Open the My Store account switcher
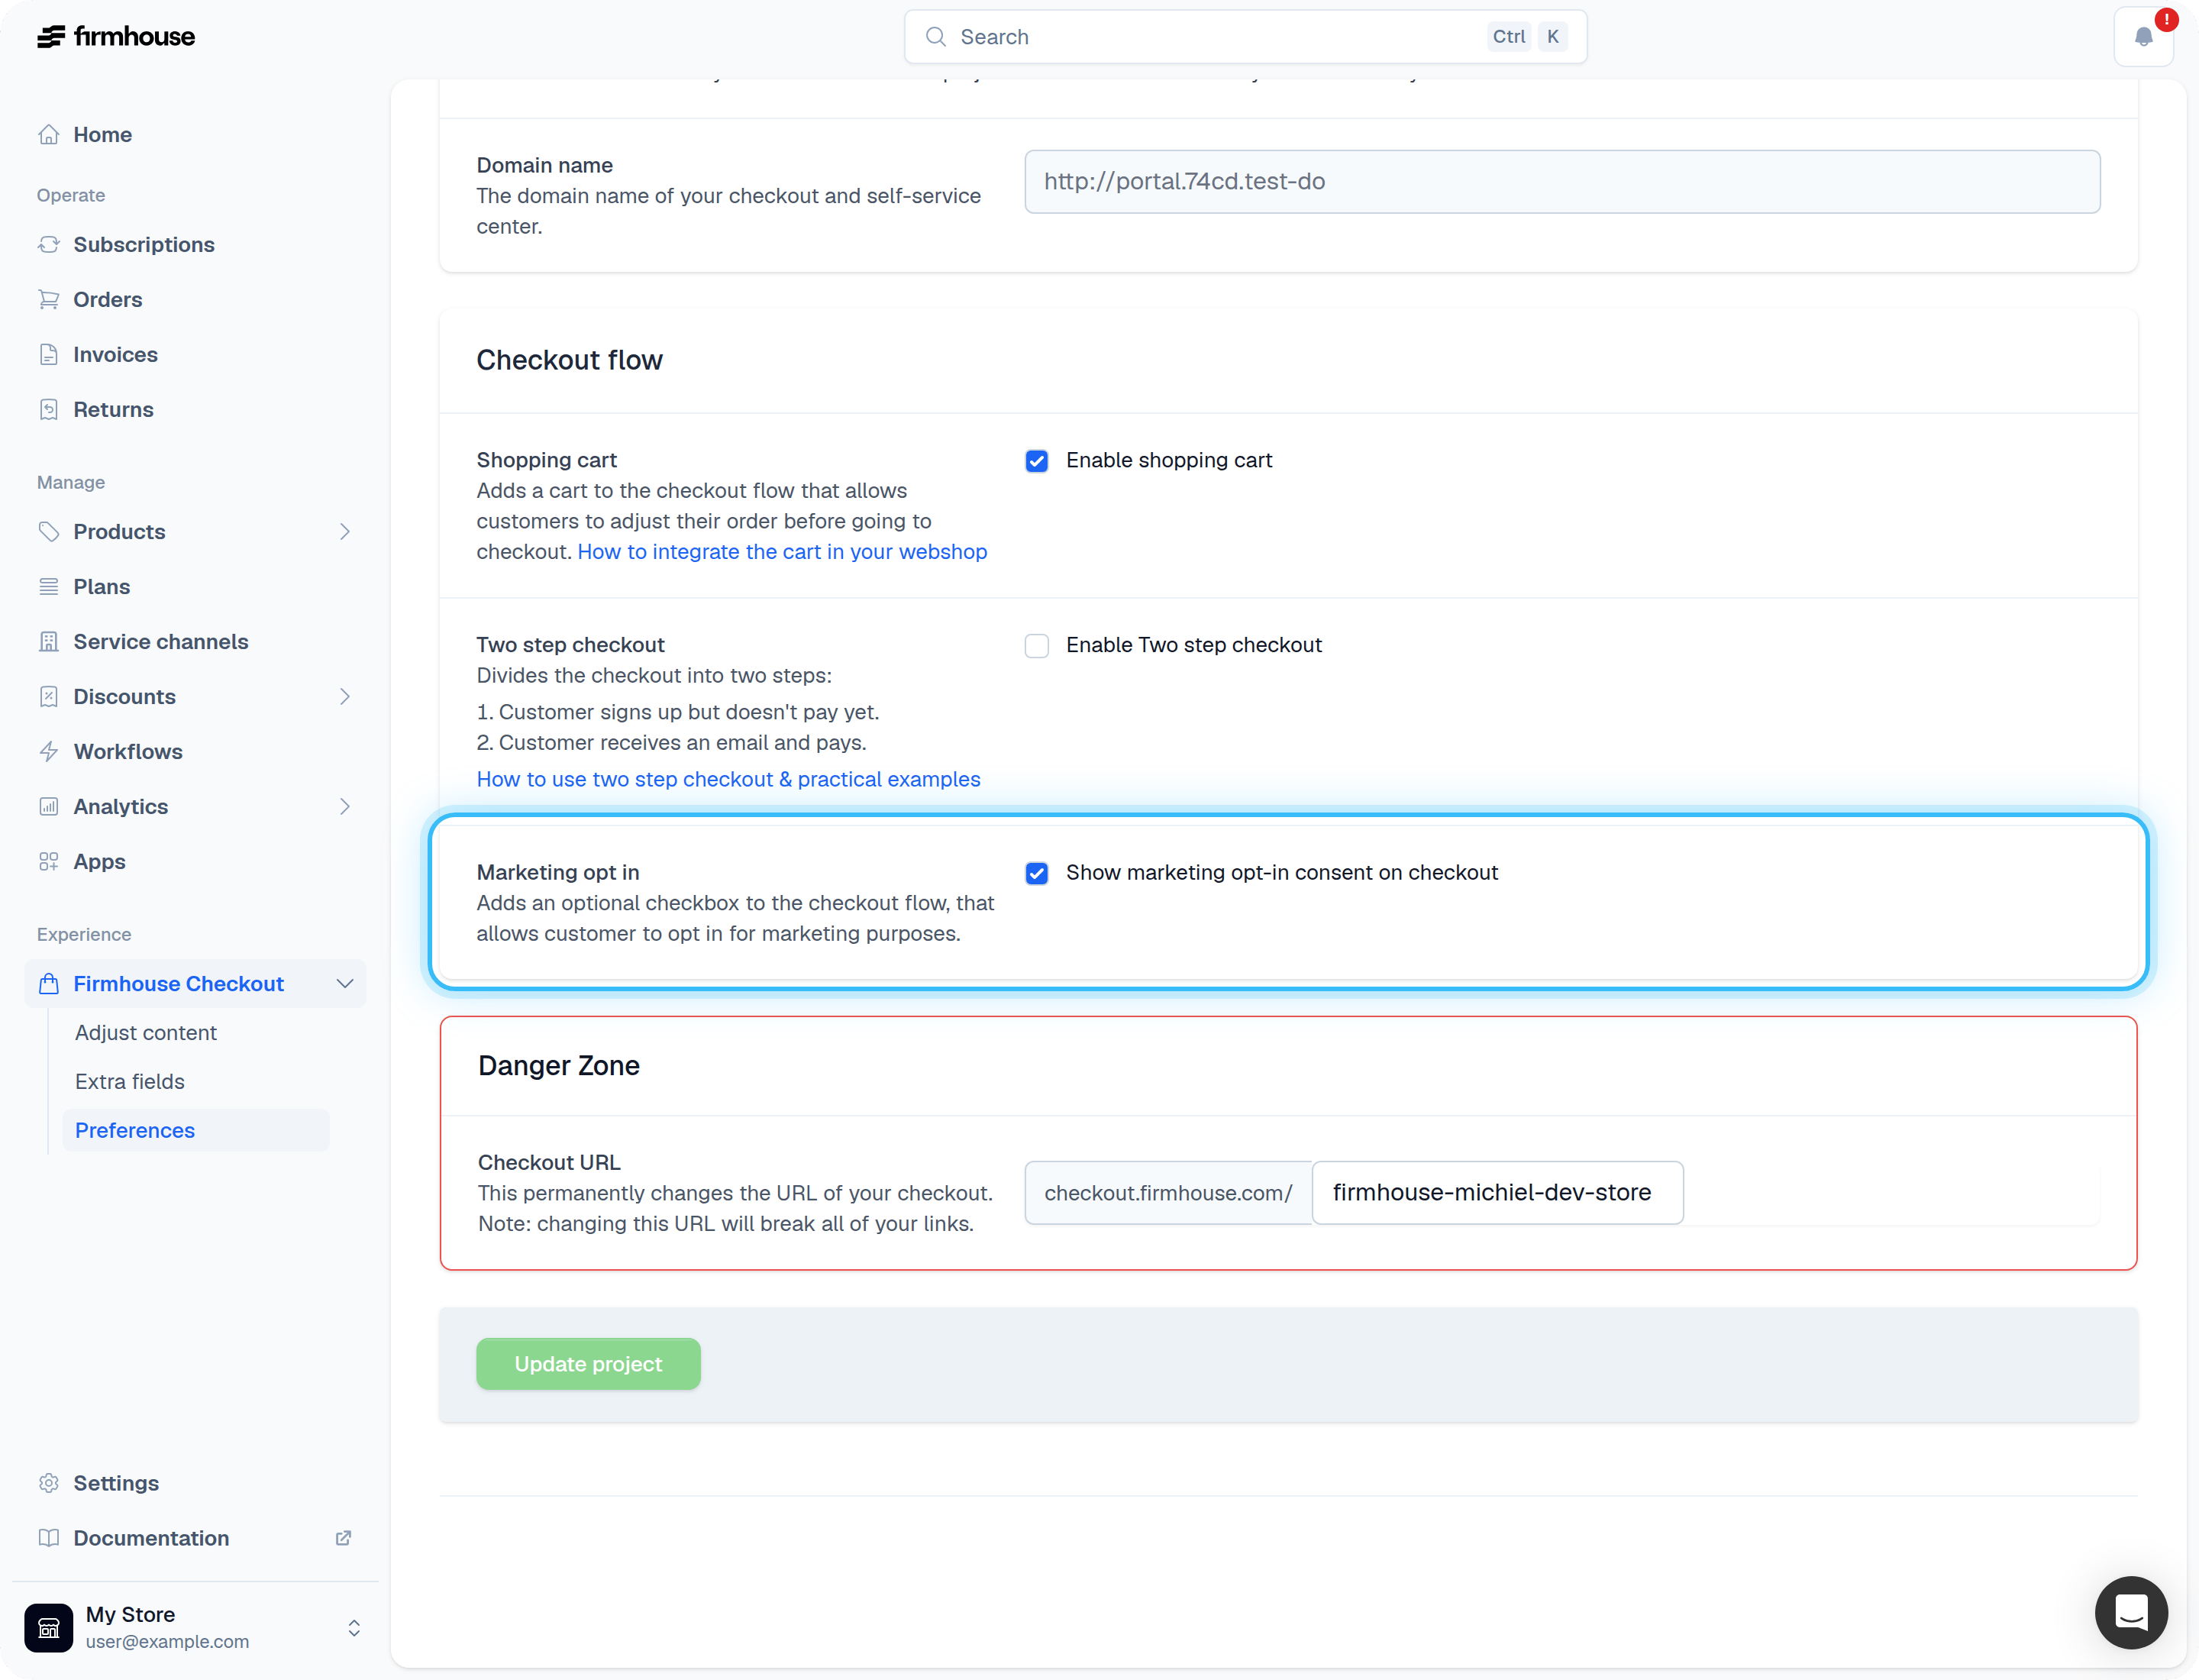Image resolution: width=2199 pixels, height=1680 pixels. pyautogui.click(x=354, y=1628)
